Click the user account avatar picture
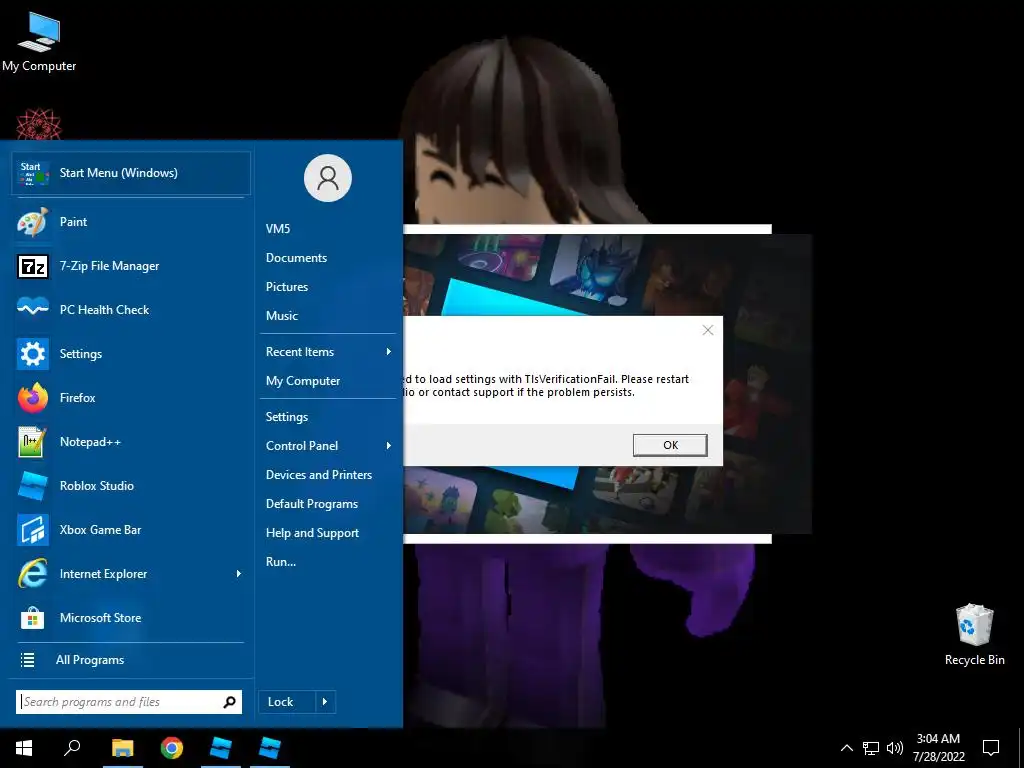Image resolution: width=1024 pixels, height=768 pixels. (x=328, y=178)
